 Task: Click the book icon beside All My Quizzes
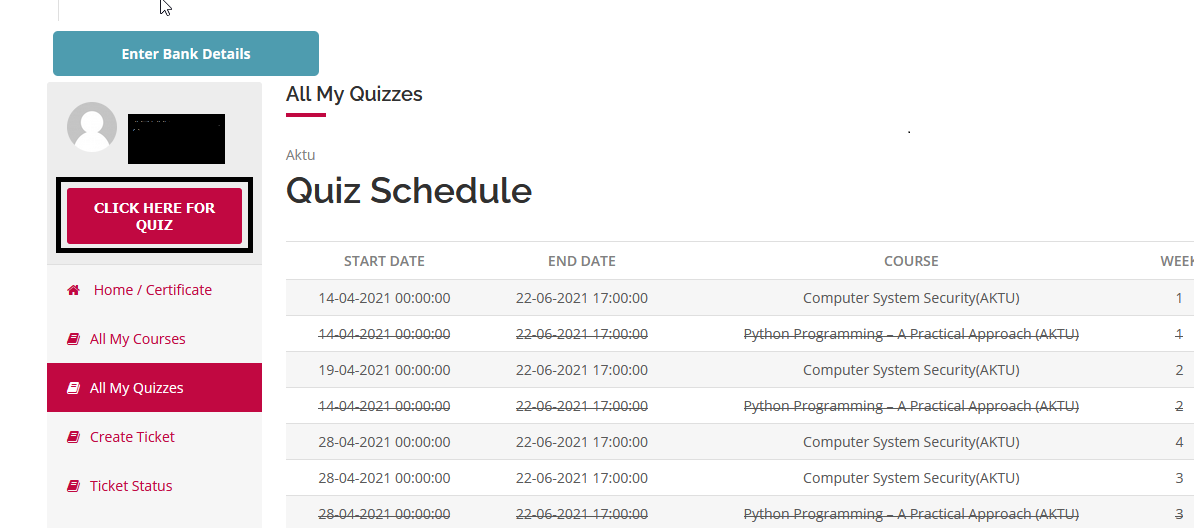coord(73,388)
